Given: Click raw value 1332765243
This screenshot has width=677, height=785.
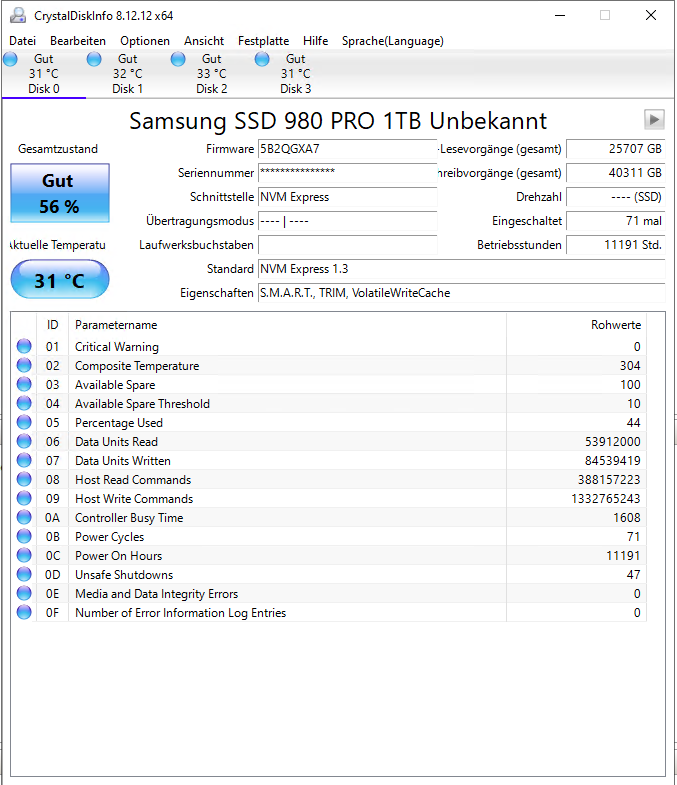Looking at the screenshot, I should pos(606,499).
